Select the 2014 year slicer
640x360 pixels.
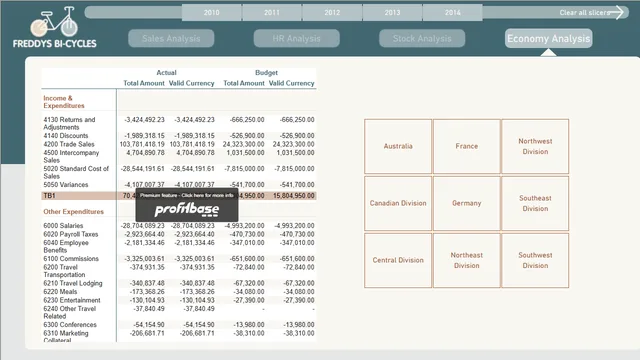pos(453,13)
